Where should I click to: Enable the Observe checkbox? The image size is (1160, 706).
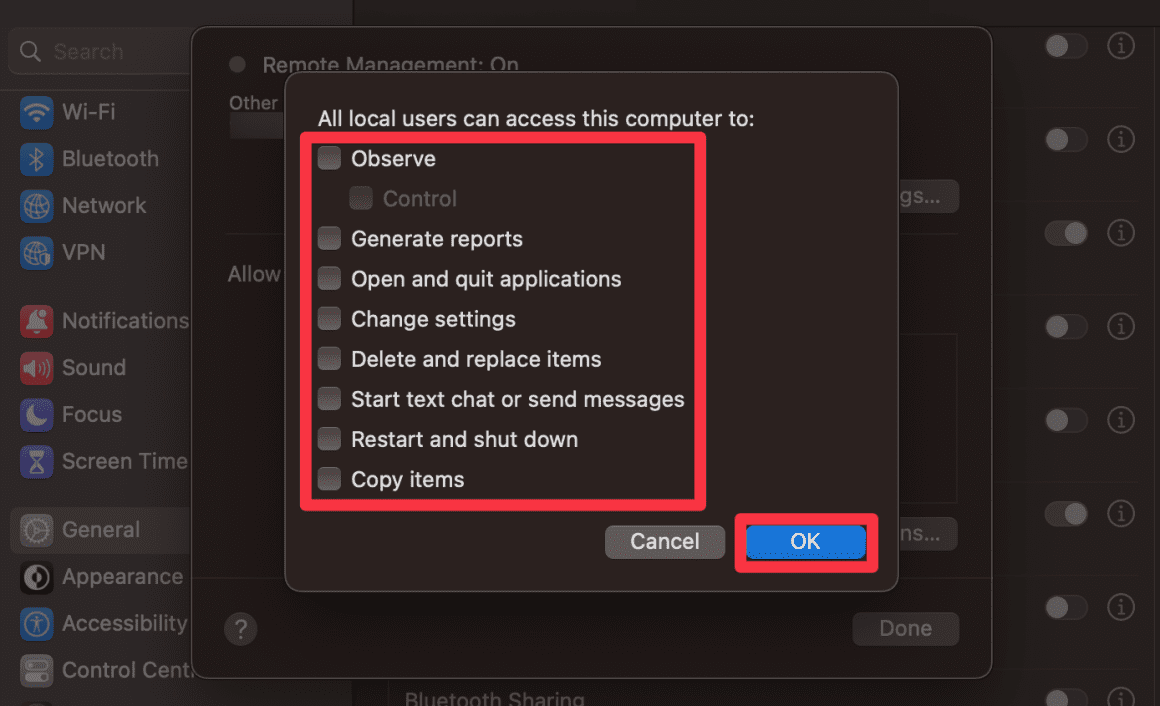[329, 158]
